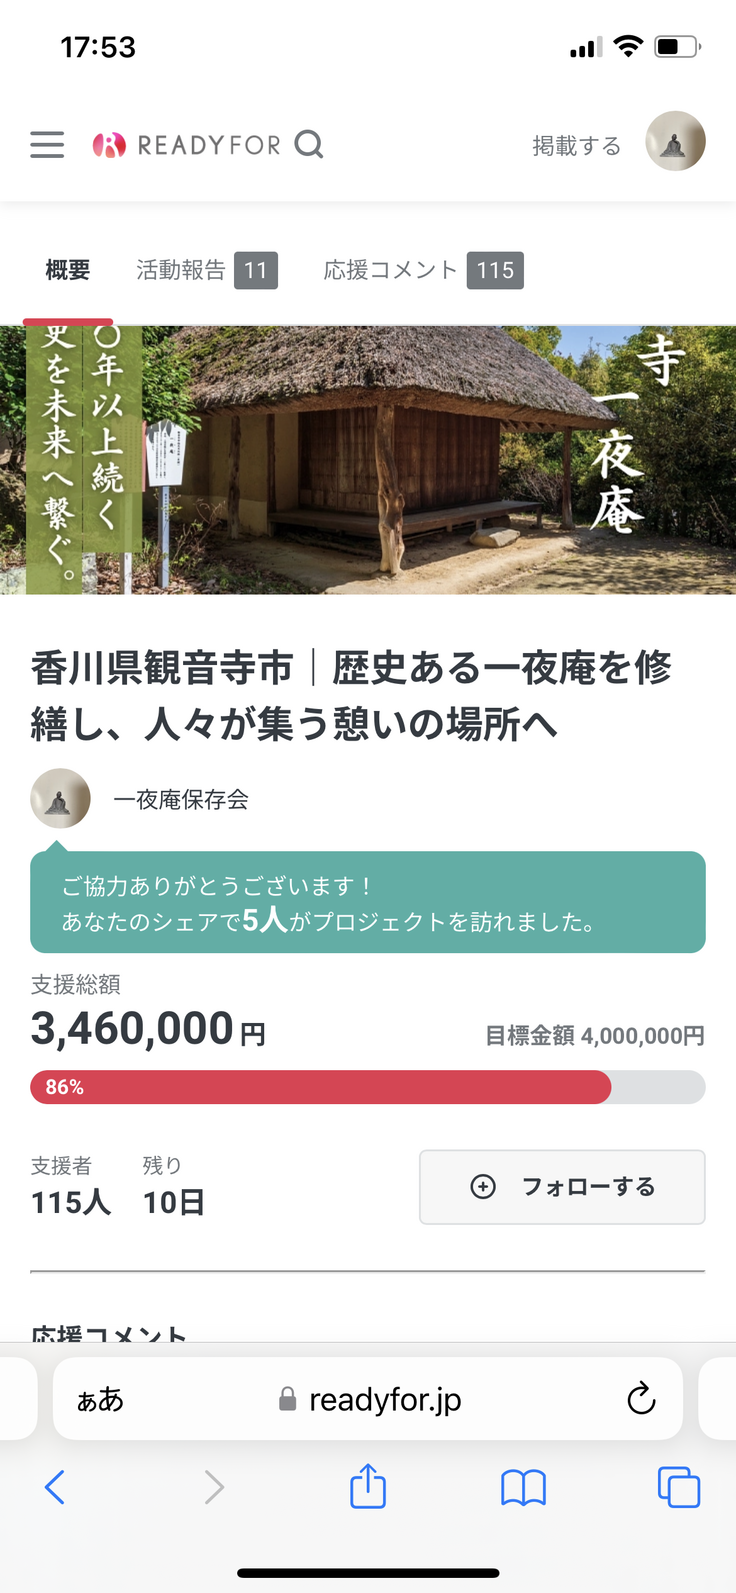The image size is (736, 1593).
Task: Switch to the 活動報告 tab
Action: click(206, 270)
